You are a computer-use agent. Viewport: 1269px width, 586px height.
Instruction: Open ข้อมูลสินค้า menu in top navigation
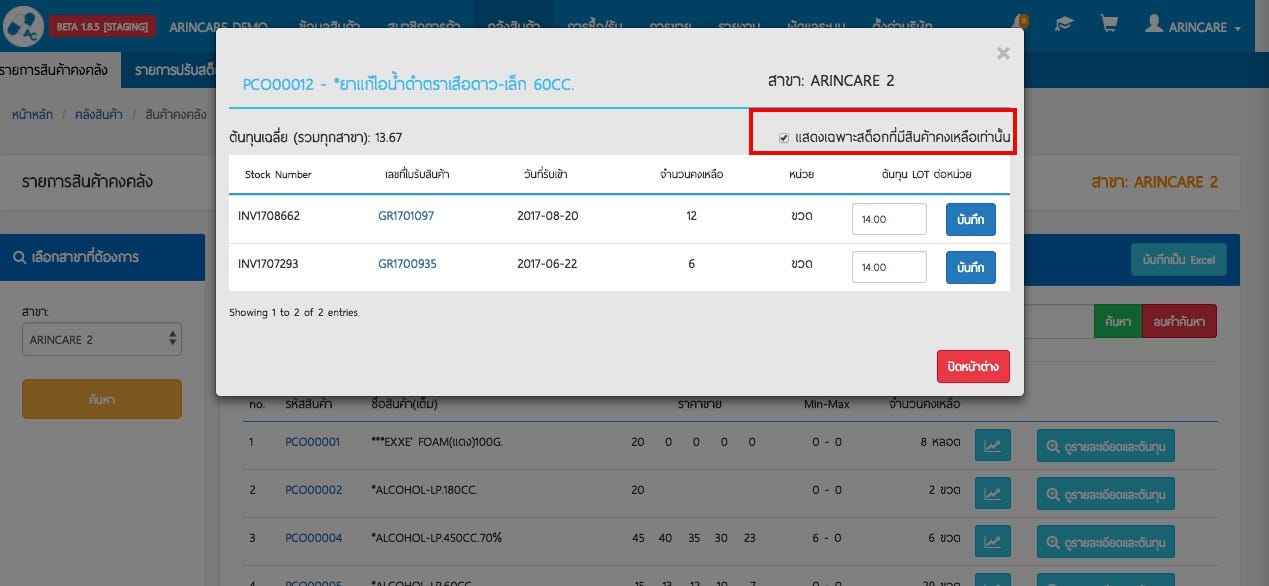click(330, 27)
